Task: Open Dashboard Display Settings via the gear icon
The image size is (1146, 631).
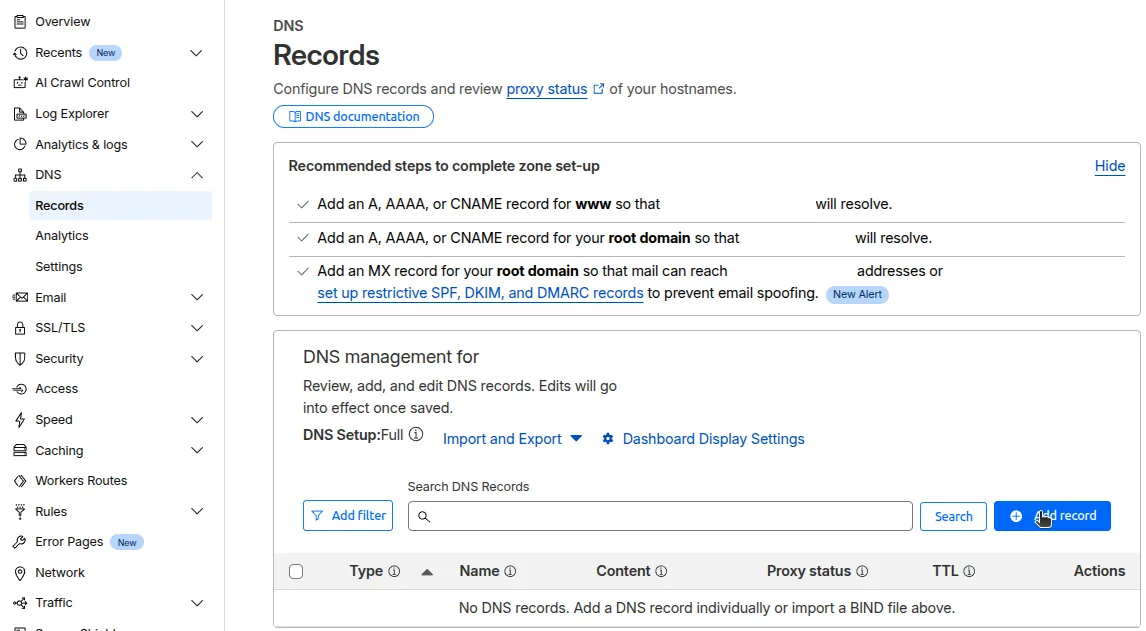Action: click(608, 438)
